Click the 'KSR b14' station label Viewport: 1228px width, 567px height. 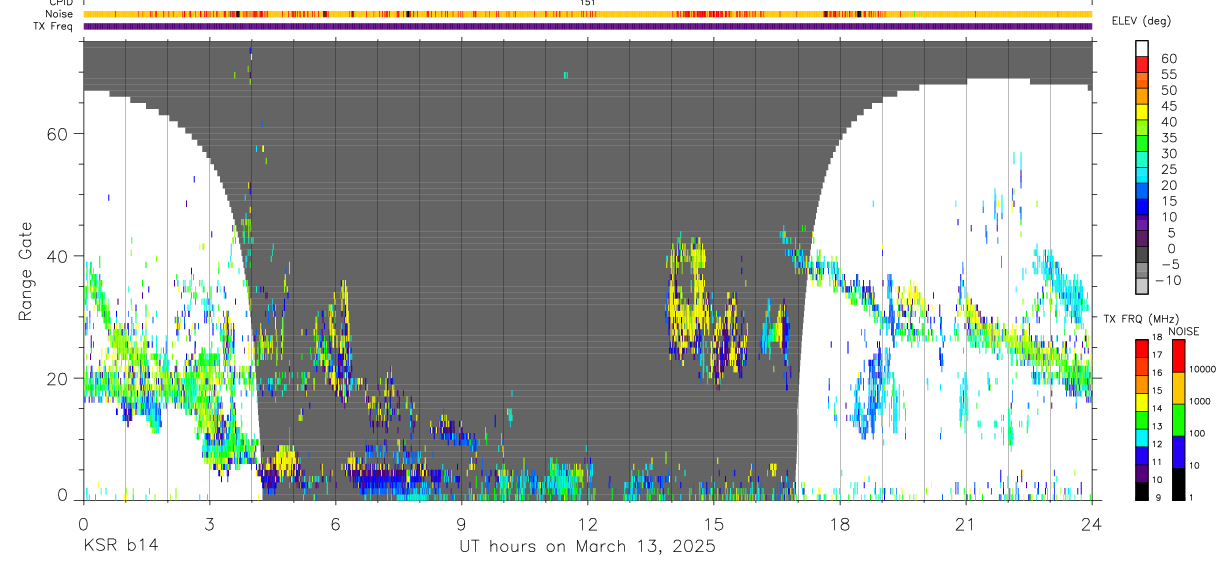click(x=120, y=547)
